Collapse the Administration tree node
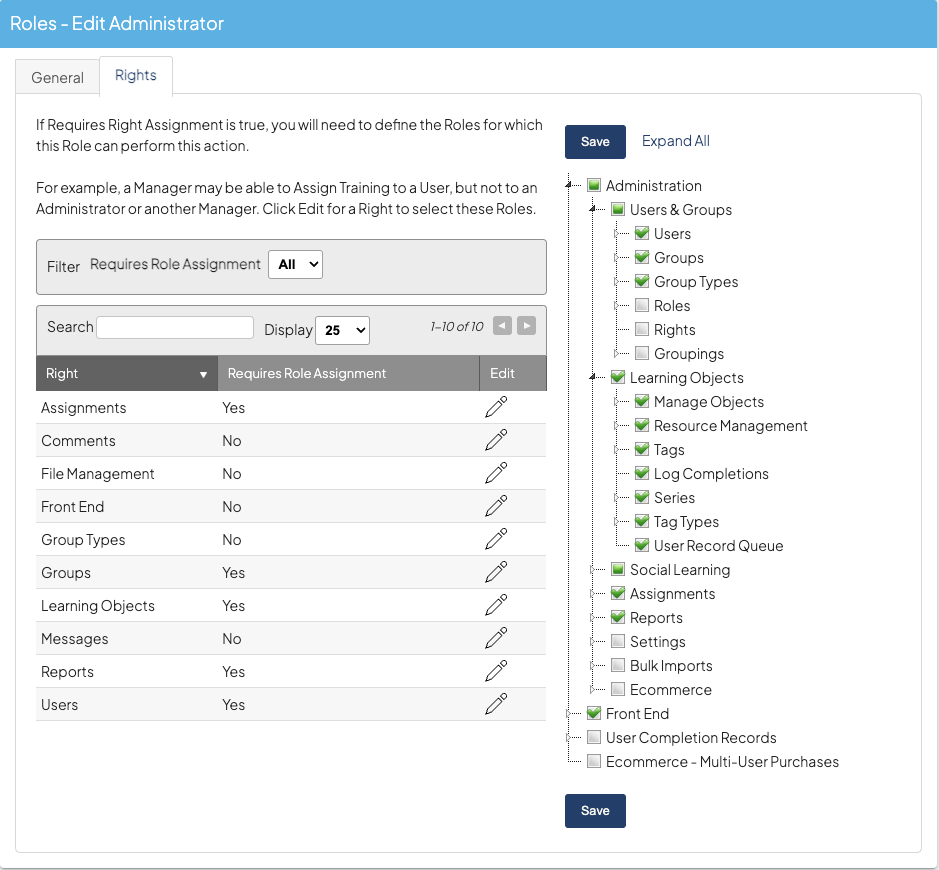Screen dimensions: 939x870 click(x=568, y=186)
